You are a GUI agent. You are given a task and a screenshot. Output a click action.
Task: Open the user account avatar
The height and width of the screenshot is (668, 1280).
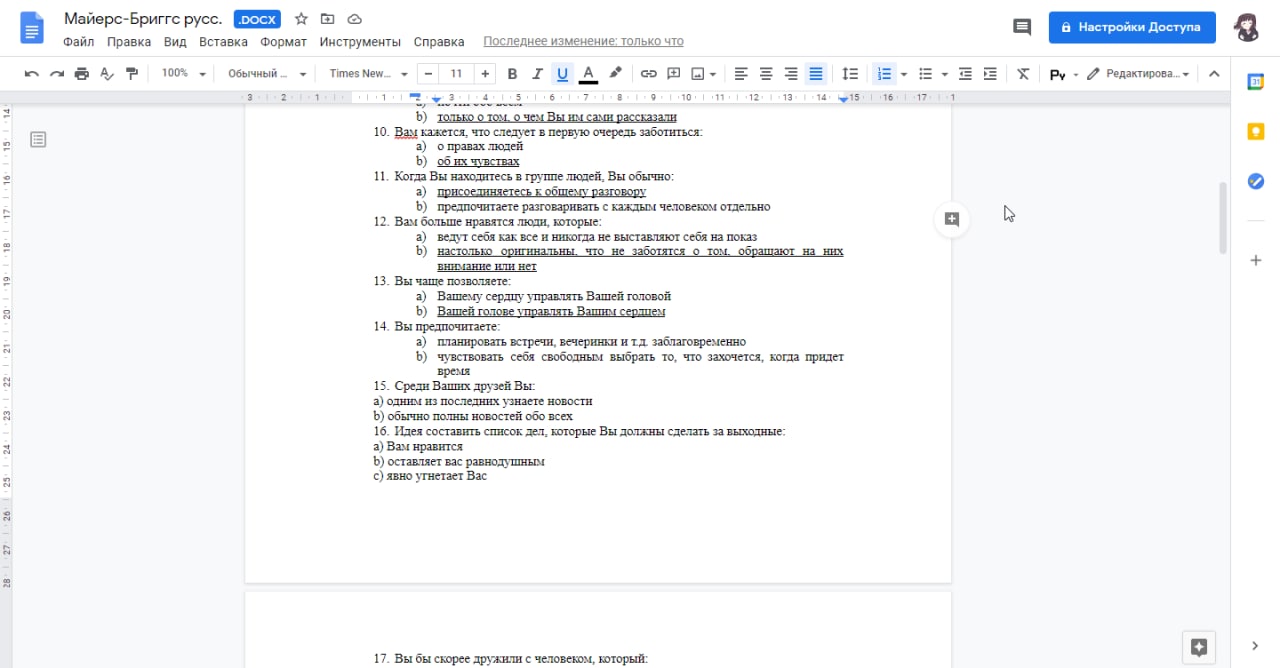pos(1247,27)
